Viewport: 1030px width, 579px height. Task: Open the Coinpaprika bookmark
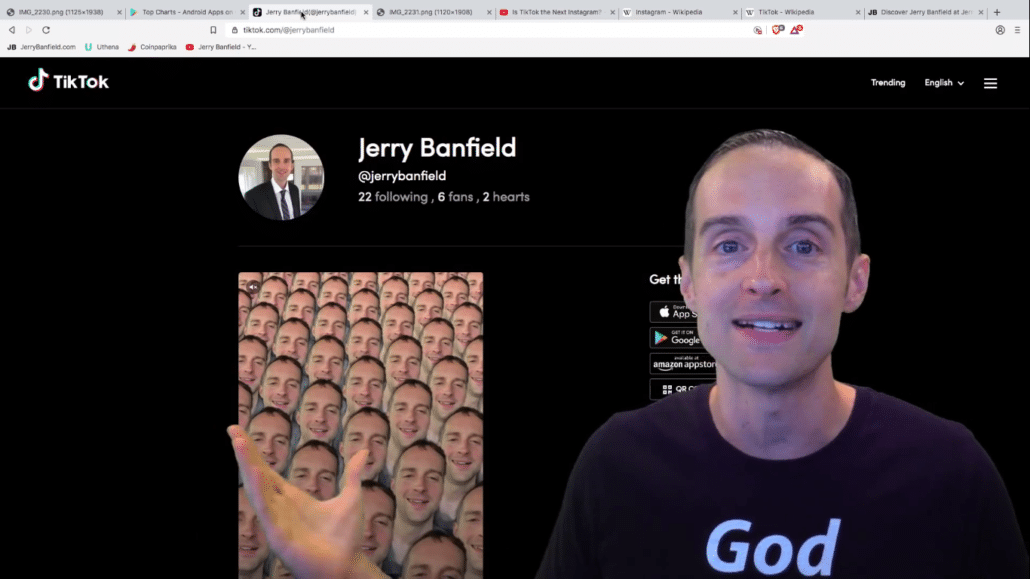pos(152,47)
